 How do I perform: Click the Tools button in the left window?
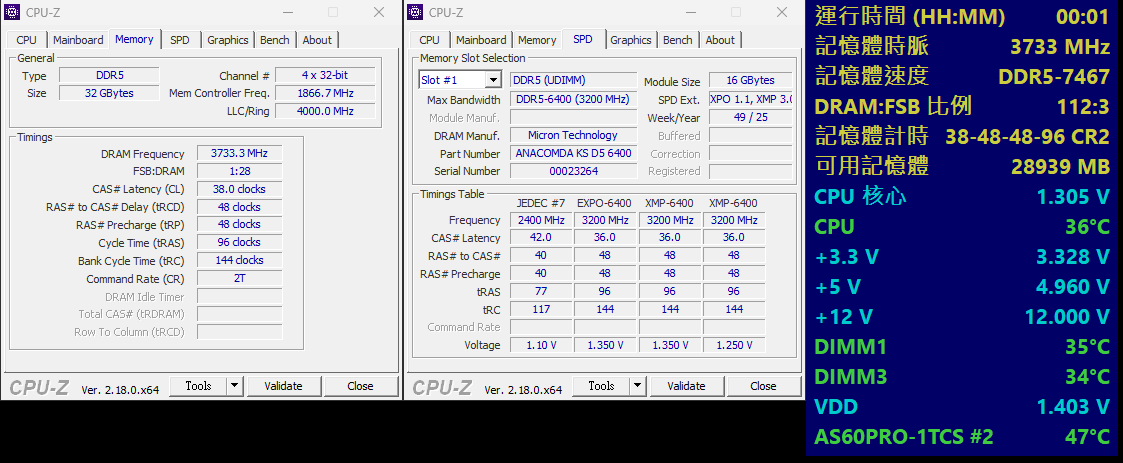coord(198,386)
